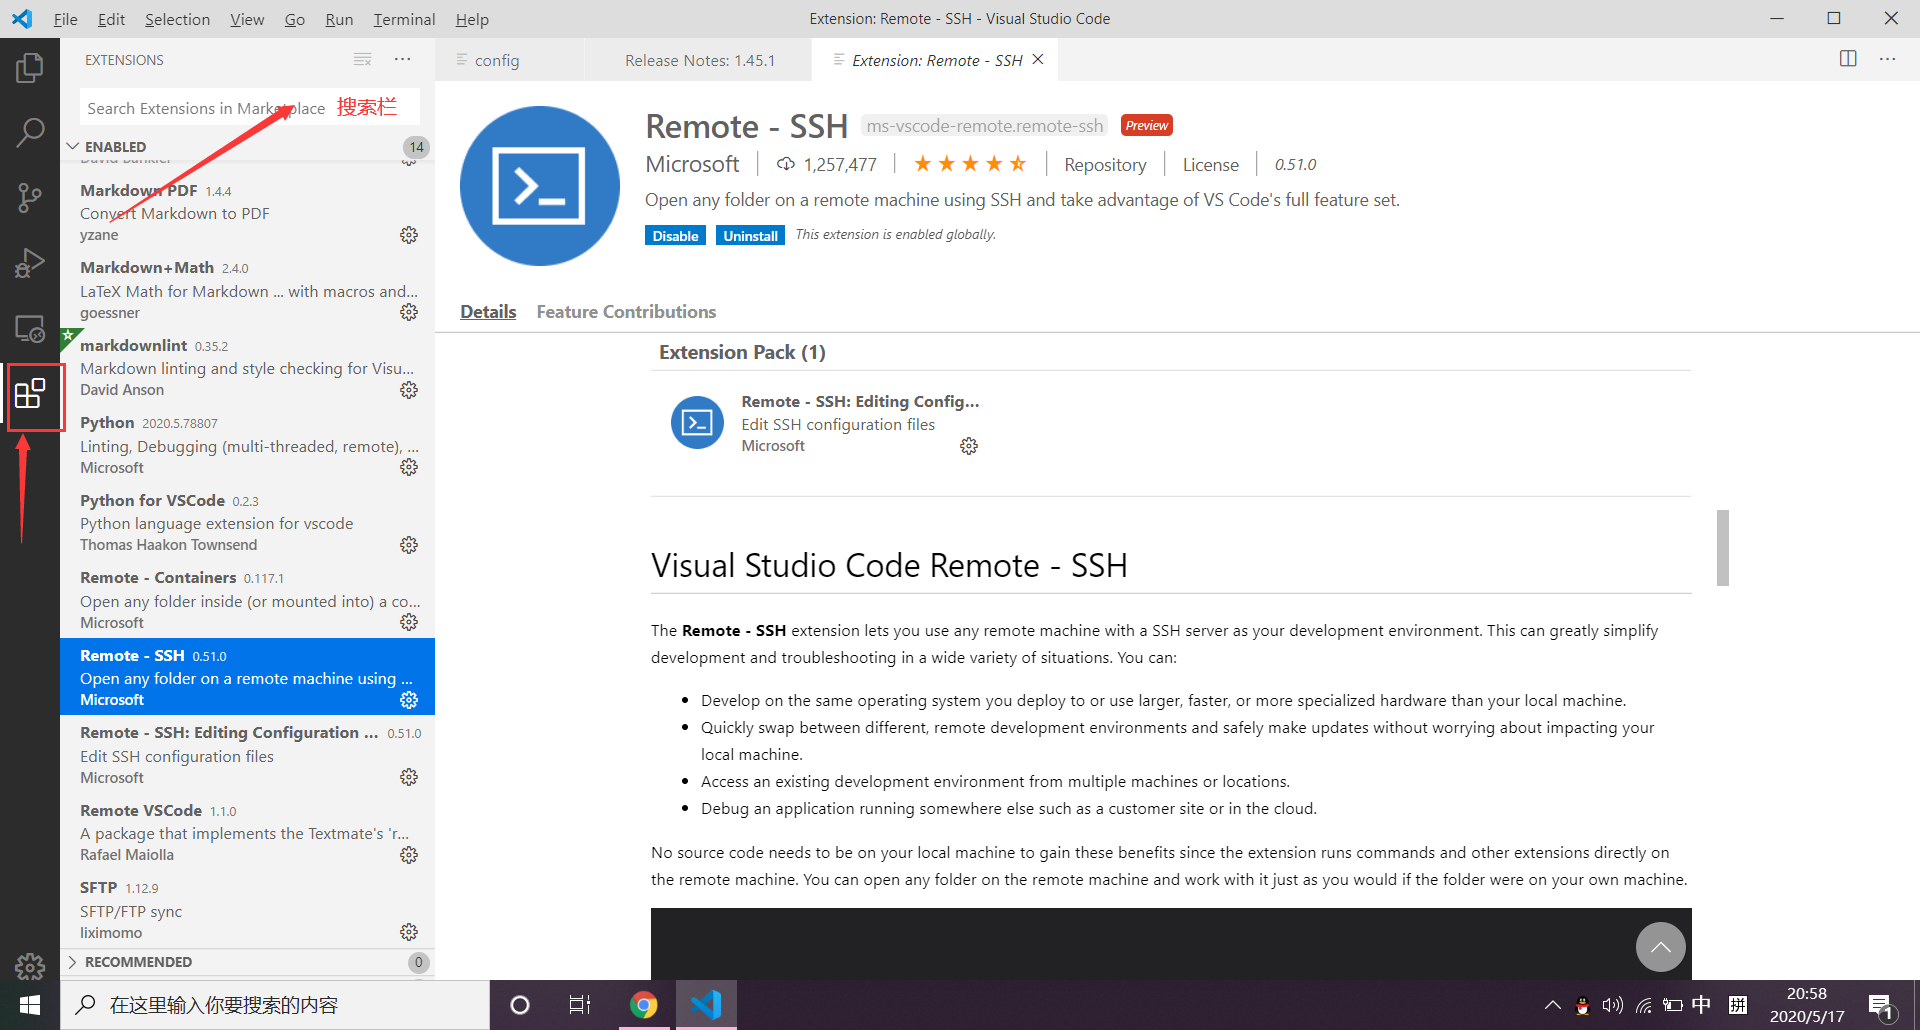Open the Edit menu

coord(111,19)
